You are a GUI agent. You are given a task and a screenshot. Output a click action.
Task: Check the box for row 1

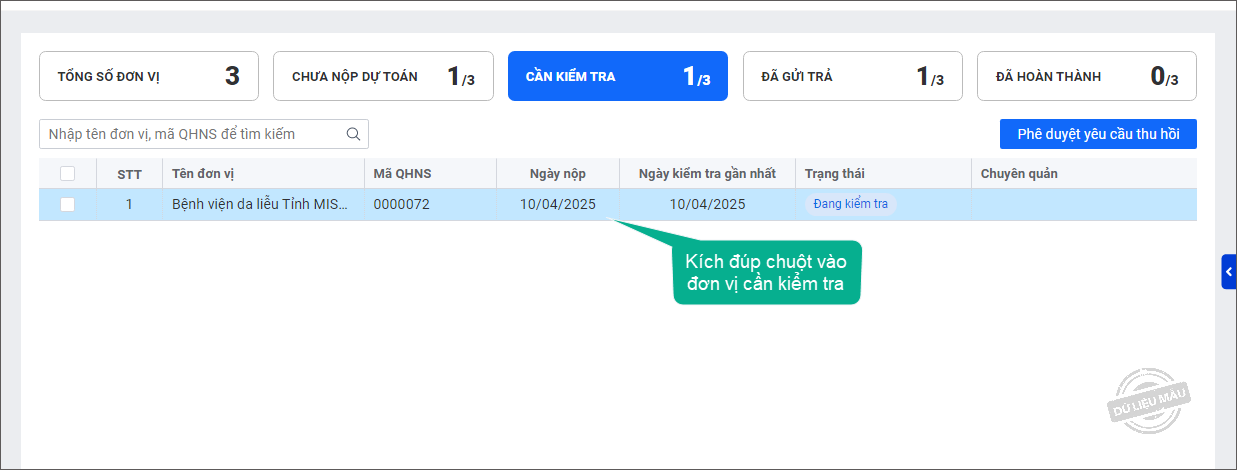tap(68, 205)
